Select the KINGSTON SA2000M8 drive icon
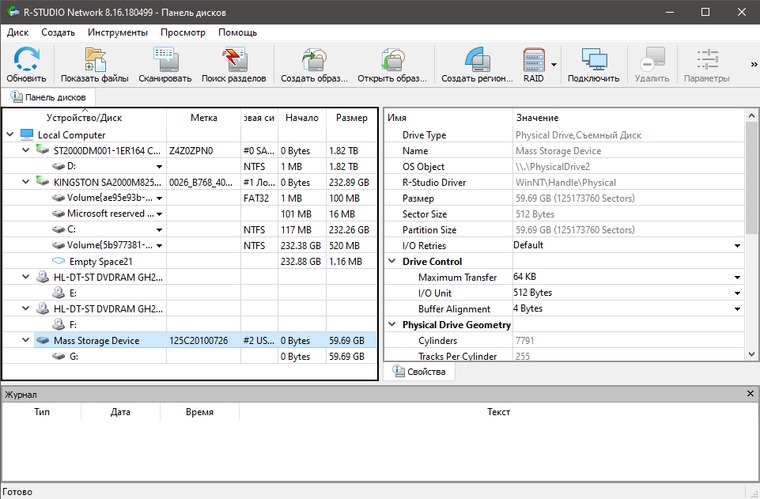Viewport: 760px width, 499px height. pos(43,181)
